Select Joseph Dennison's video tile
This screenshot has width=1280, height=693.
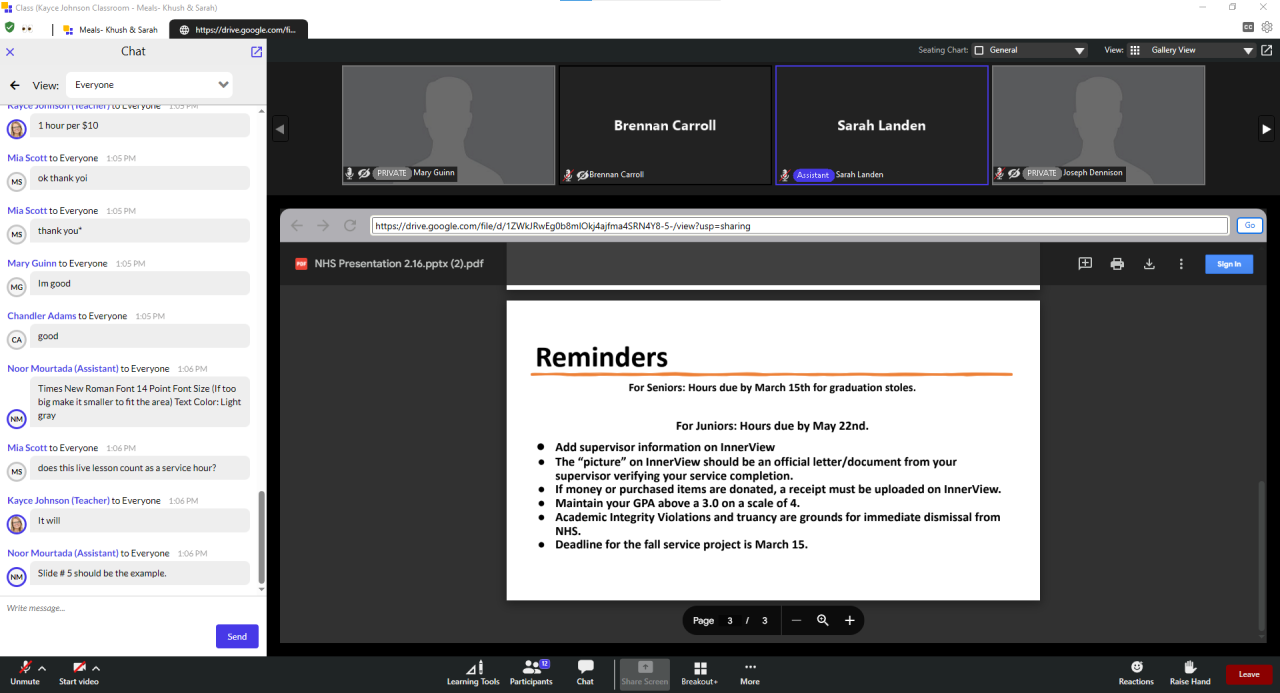pos(1098,125)
